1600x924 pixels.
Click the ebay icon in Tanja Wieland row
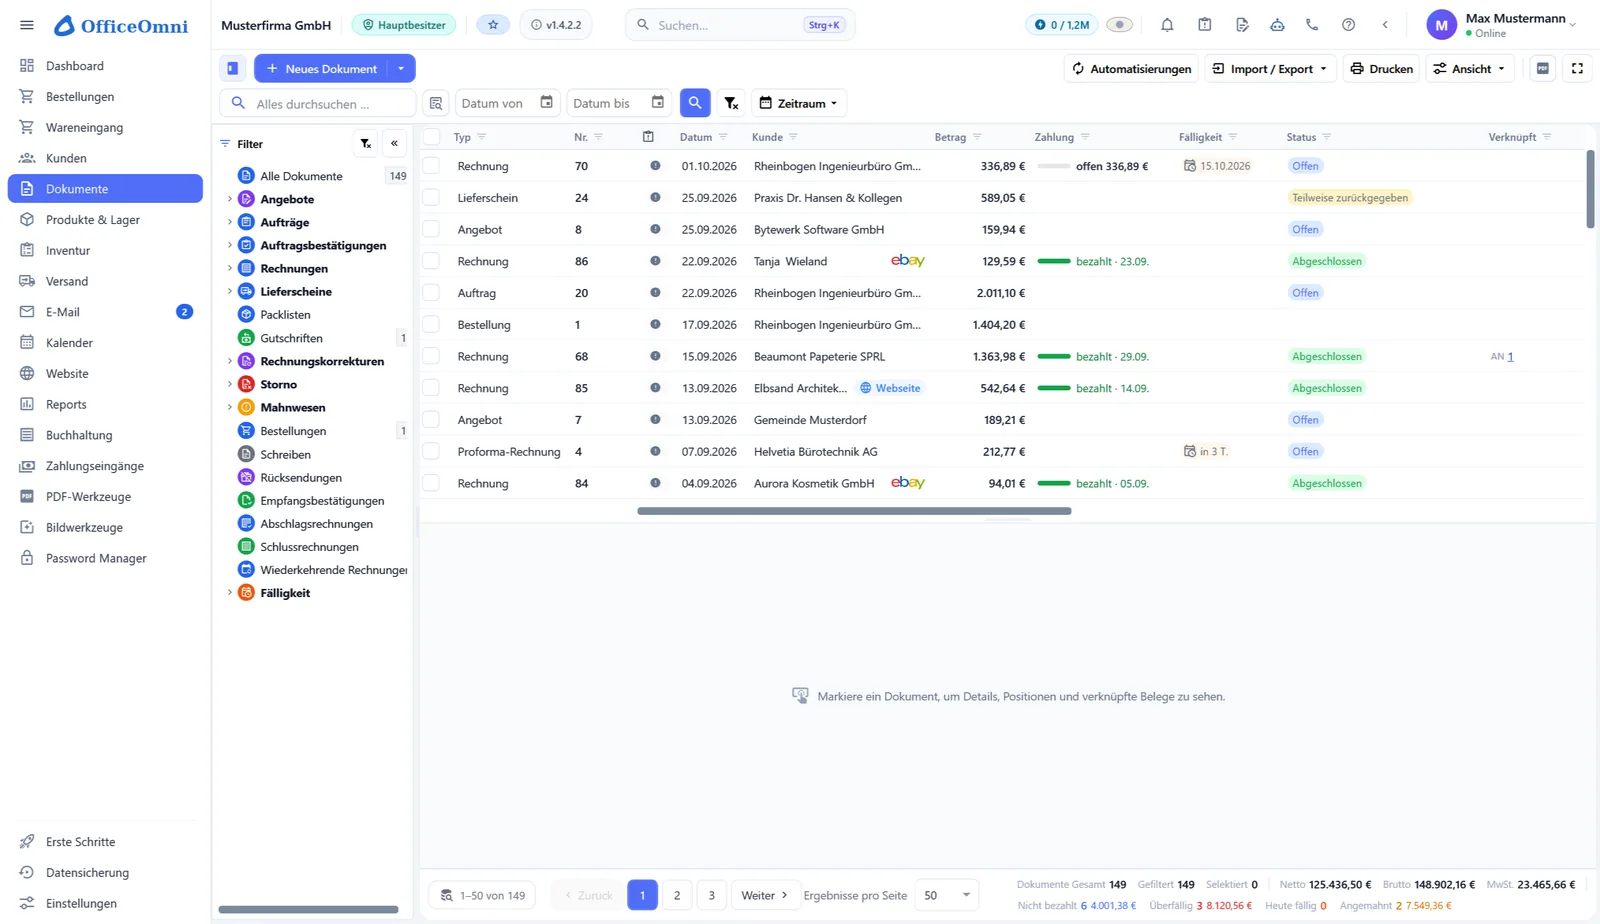point(907,261)
